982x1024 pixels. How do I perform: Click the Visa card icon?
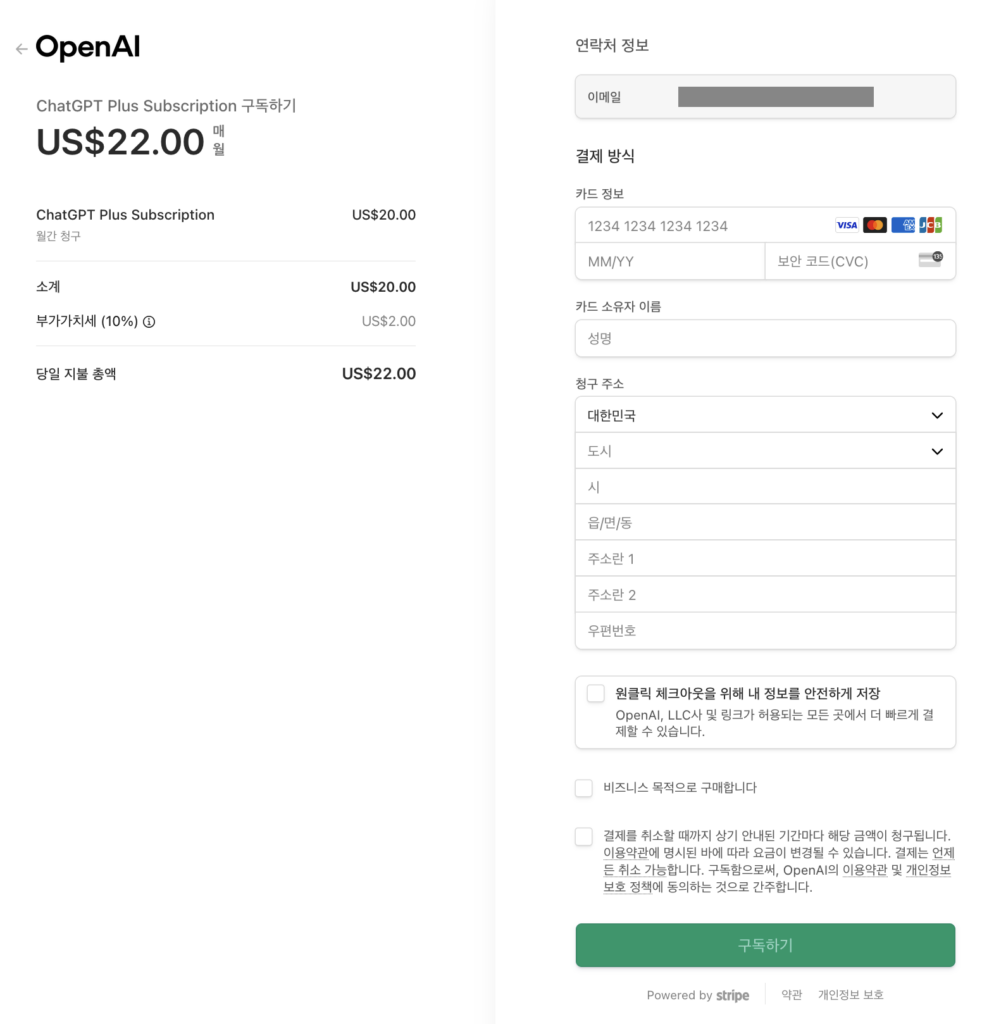(846, 225)
